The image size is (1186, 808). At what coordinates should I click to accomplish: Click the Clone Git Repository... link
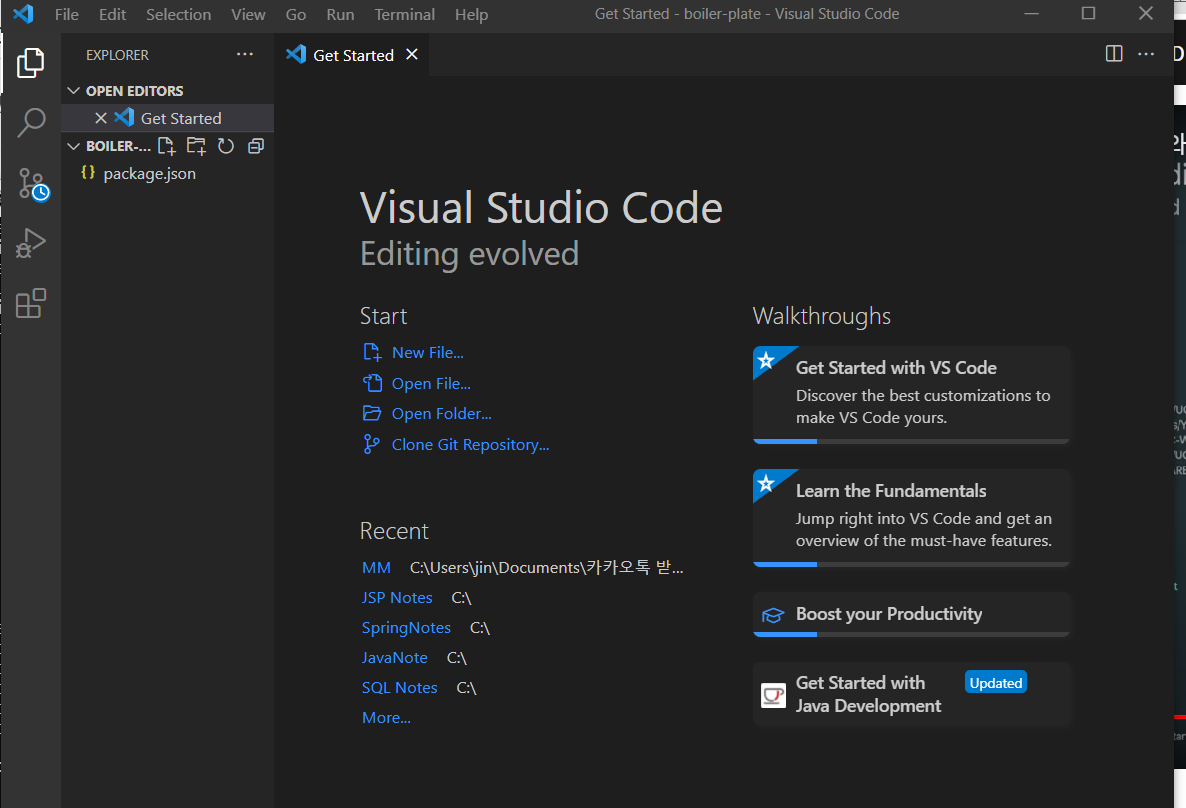470,445
